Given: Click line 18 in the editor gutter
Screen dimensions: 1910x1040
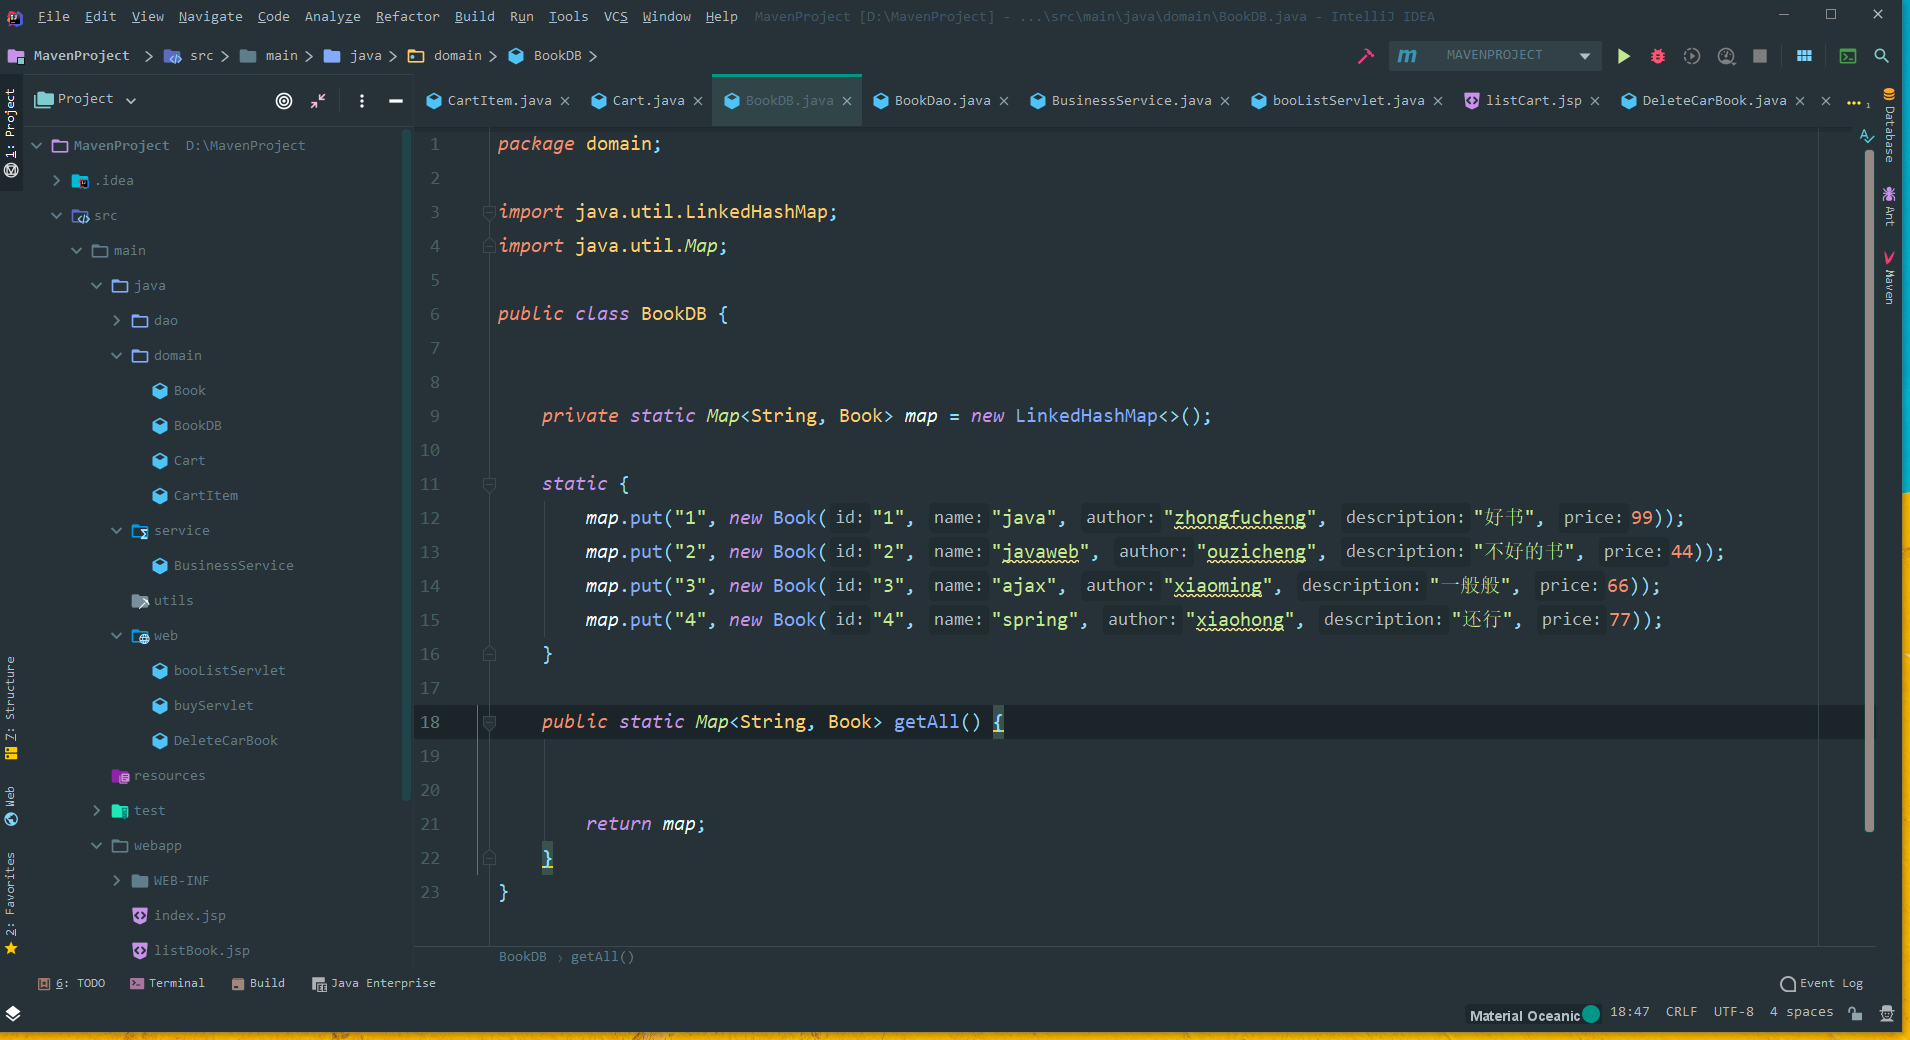Looking at the screenshot, I should pyautogui.click(x=431, y=722).
